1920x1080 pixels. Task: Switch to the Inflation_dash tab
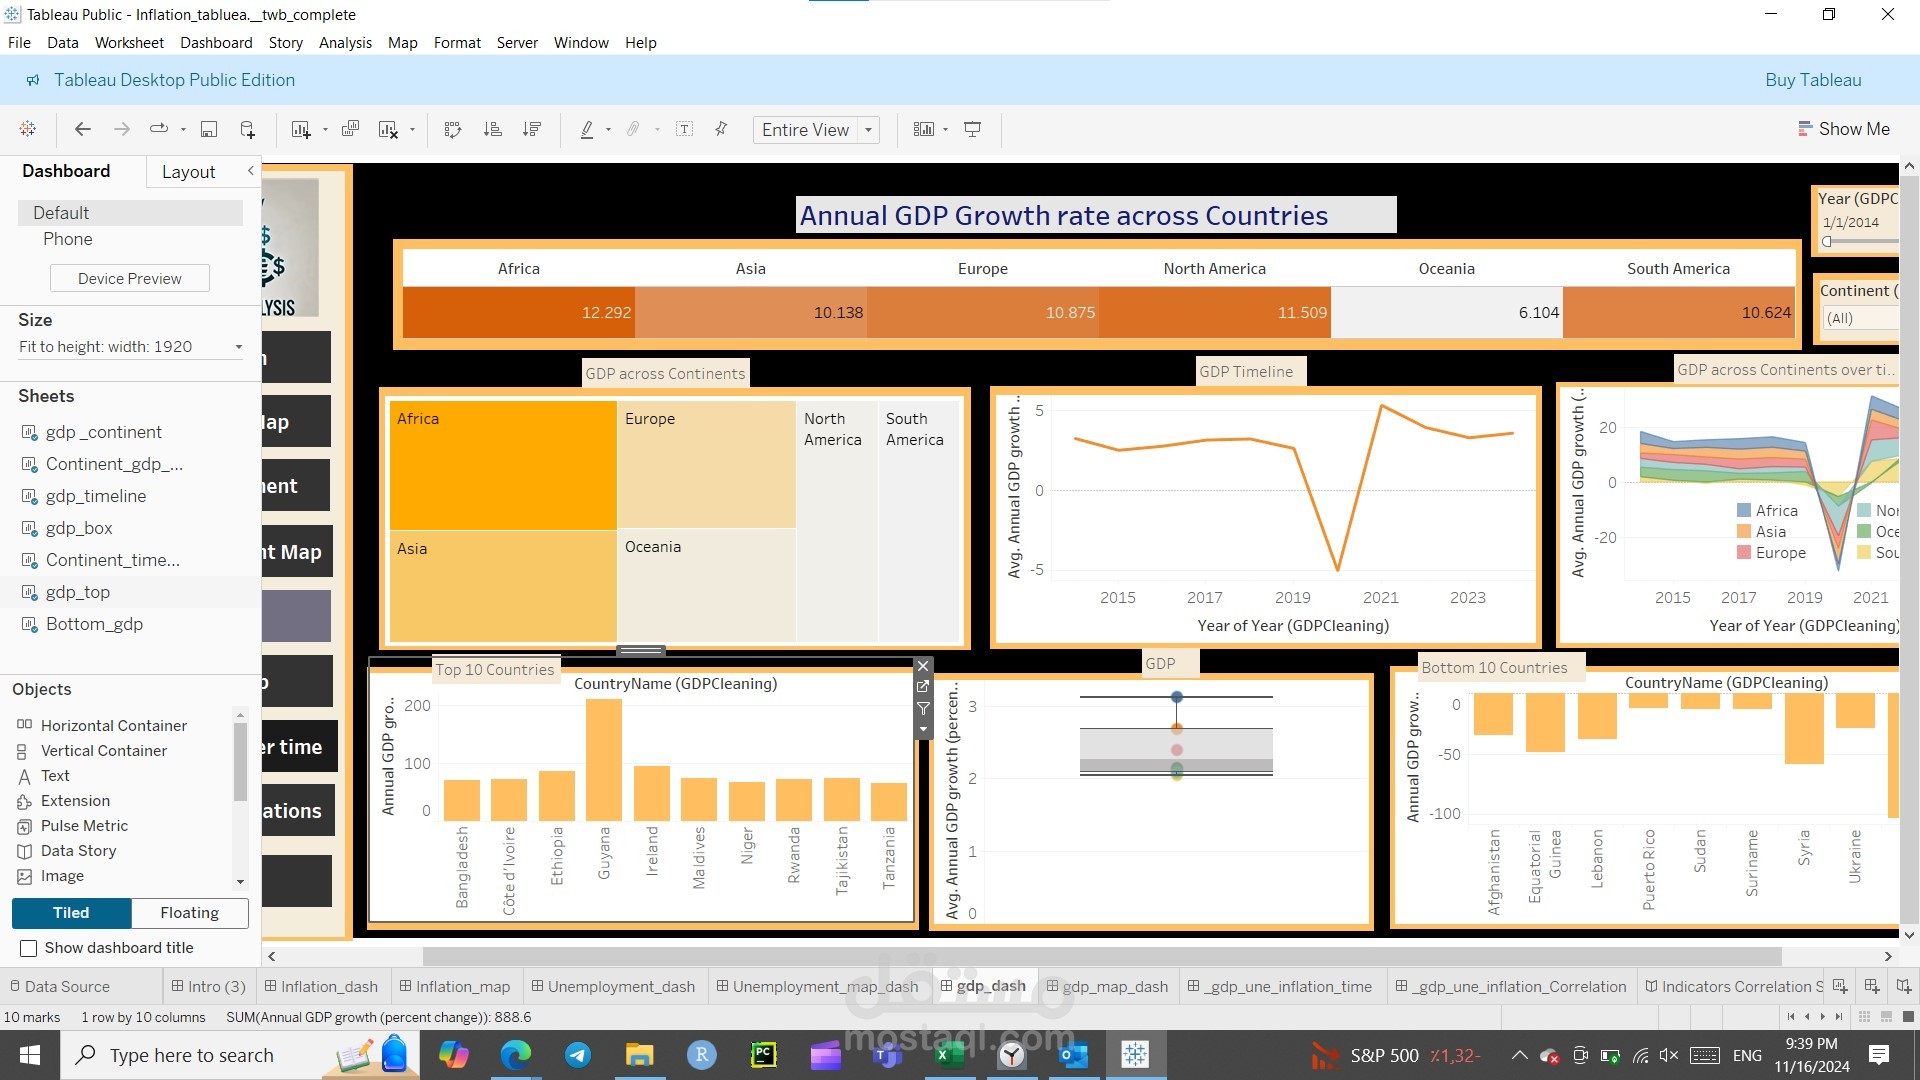coord(322,986)
